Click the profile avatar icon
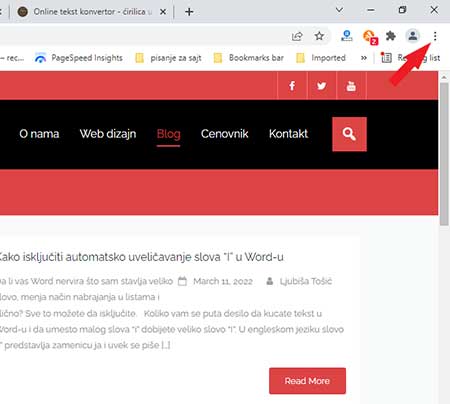 pos(413,36)
